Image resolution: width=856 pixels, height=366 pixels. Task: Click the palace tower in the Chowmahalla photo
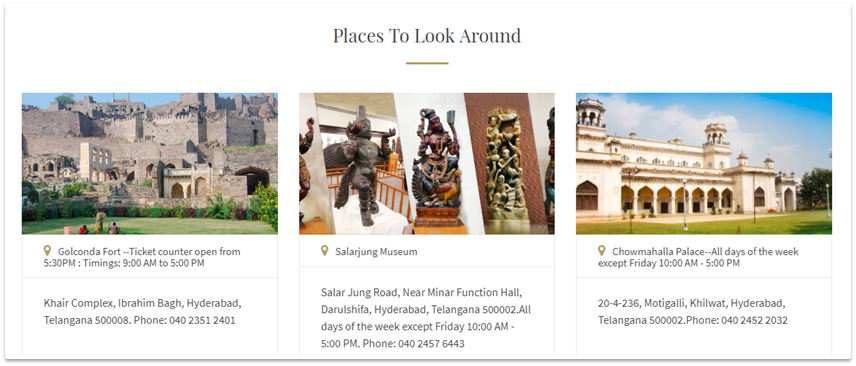tap(715, 145)
